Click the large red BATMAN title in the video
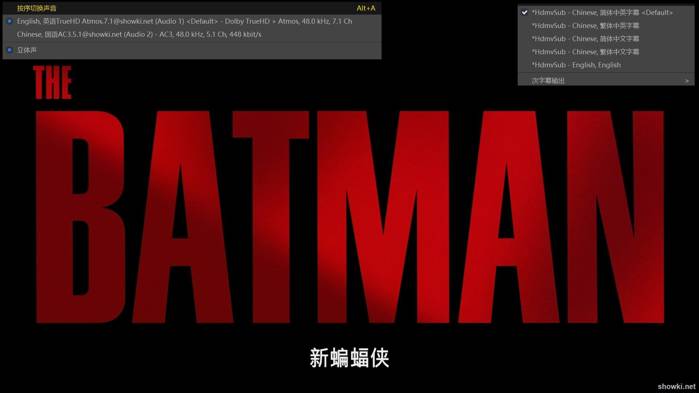 350,217
